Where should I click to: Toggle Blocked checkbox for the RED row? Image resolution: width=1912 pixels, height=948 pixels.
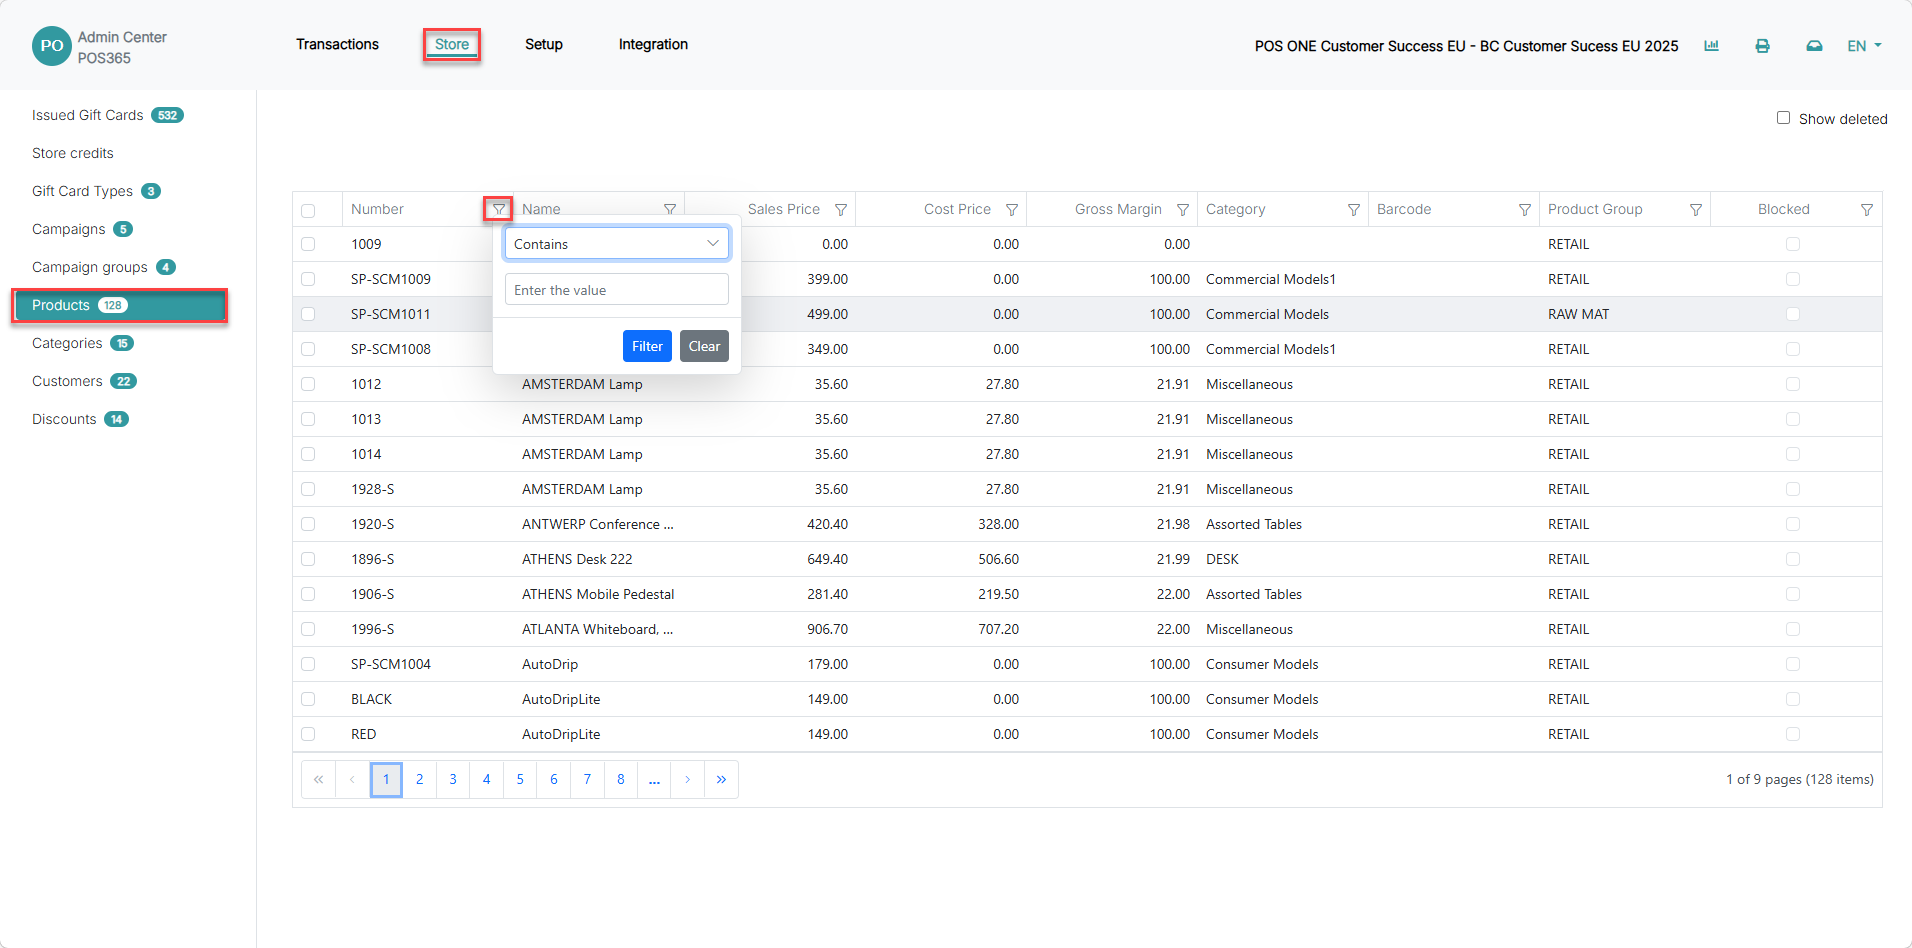[1792, 734]
